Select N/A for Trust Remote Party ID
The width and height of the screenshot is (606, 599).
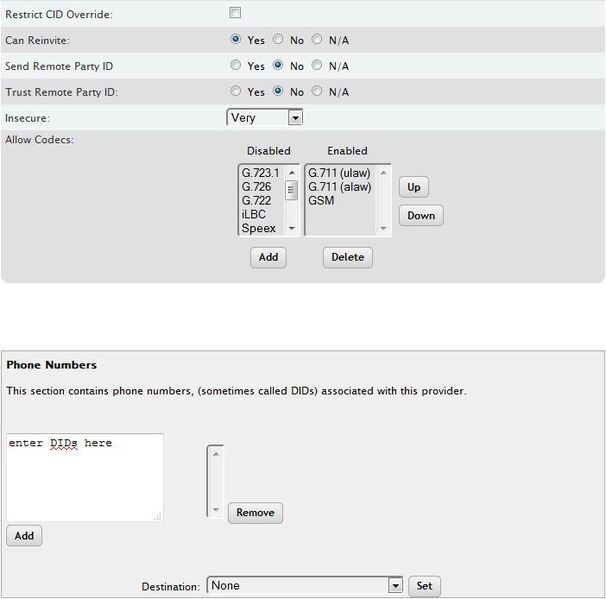(x=317, y=92)
